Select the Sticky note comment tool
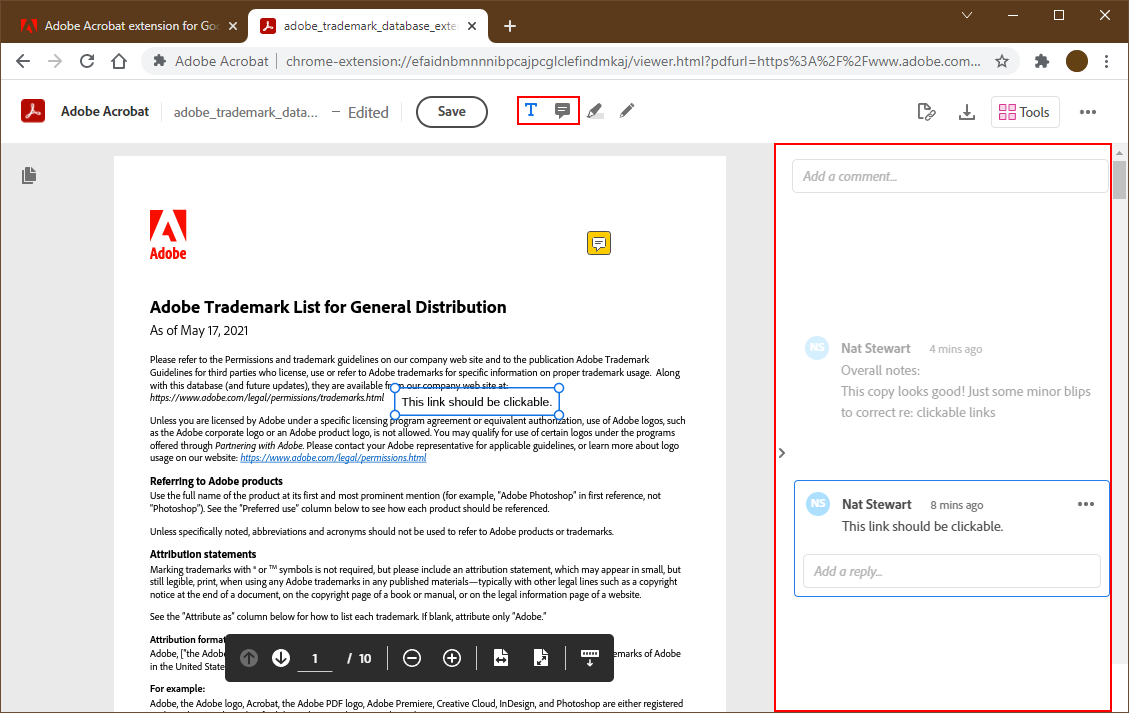1129x713 pixels. [x=563, y=110]
